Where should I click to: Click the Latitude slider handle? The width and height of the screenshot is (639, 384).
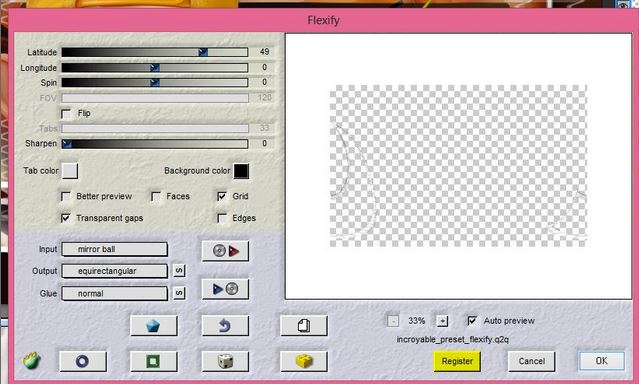[203, 52]
